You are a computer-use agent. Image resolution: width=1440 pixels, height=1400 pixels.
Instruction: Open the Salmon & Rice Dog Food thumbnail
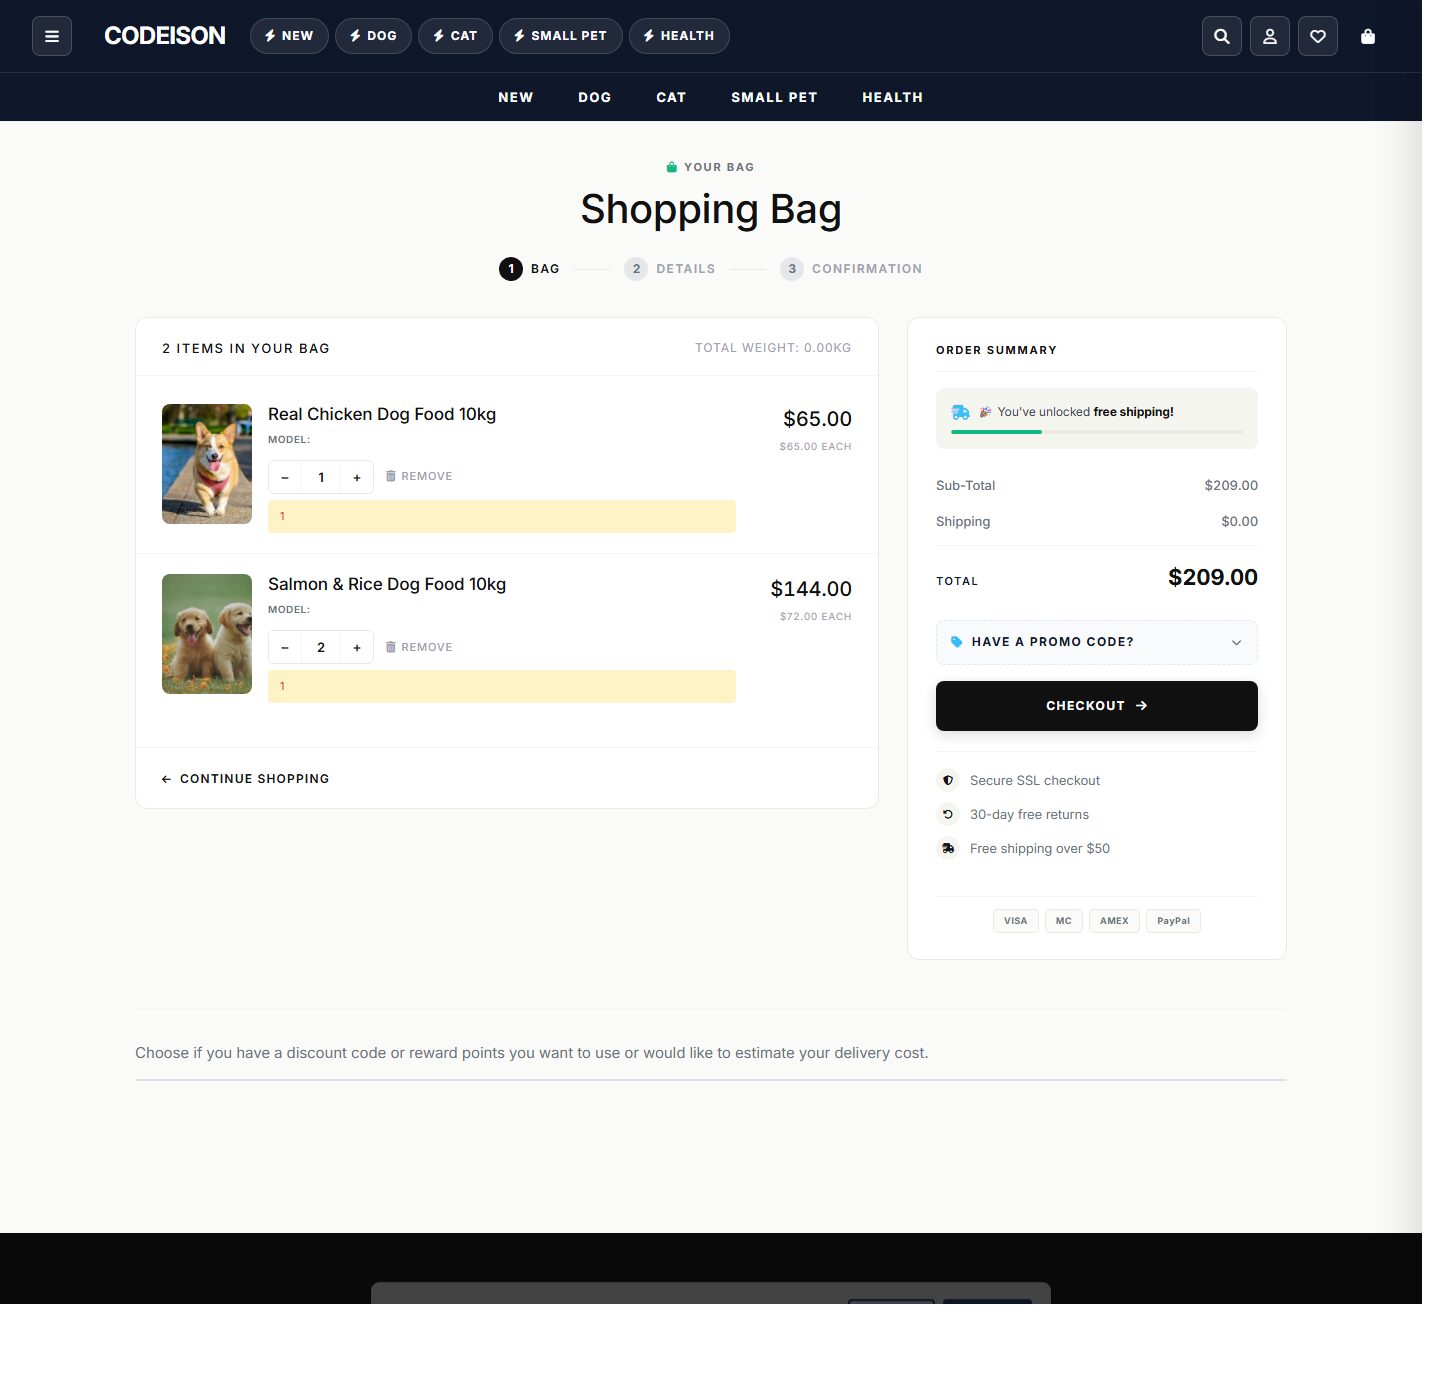(x=207, y=634)
